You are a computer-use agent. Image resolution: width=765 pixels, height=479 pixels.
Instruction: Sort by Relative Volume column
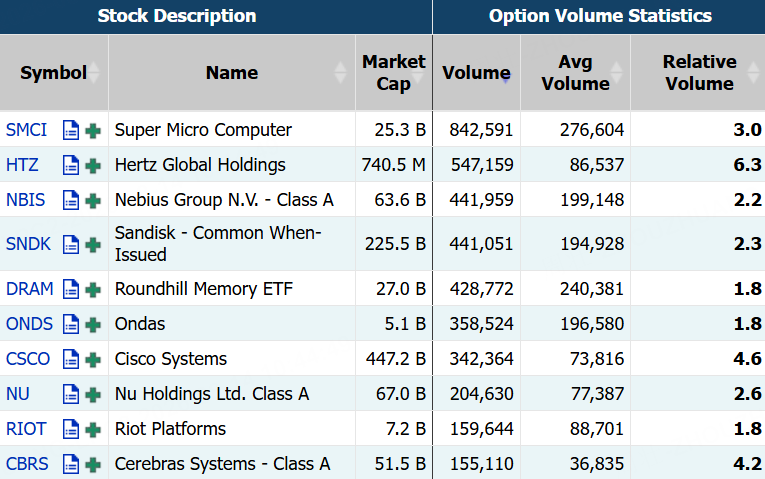tap(698, 73)
